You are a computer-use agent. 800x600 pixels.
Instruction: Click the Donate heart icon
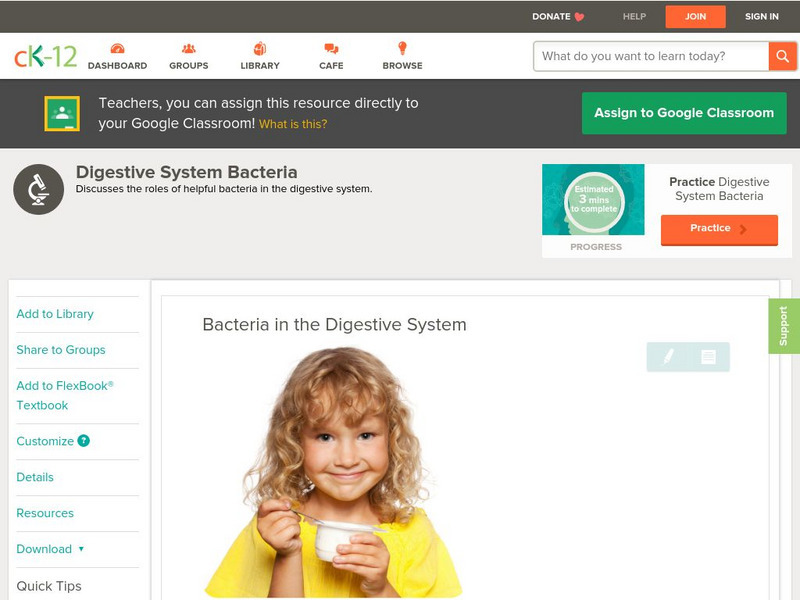[x=579, y=17]
